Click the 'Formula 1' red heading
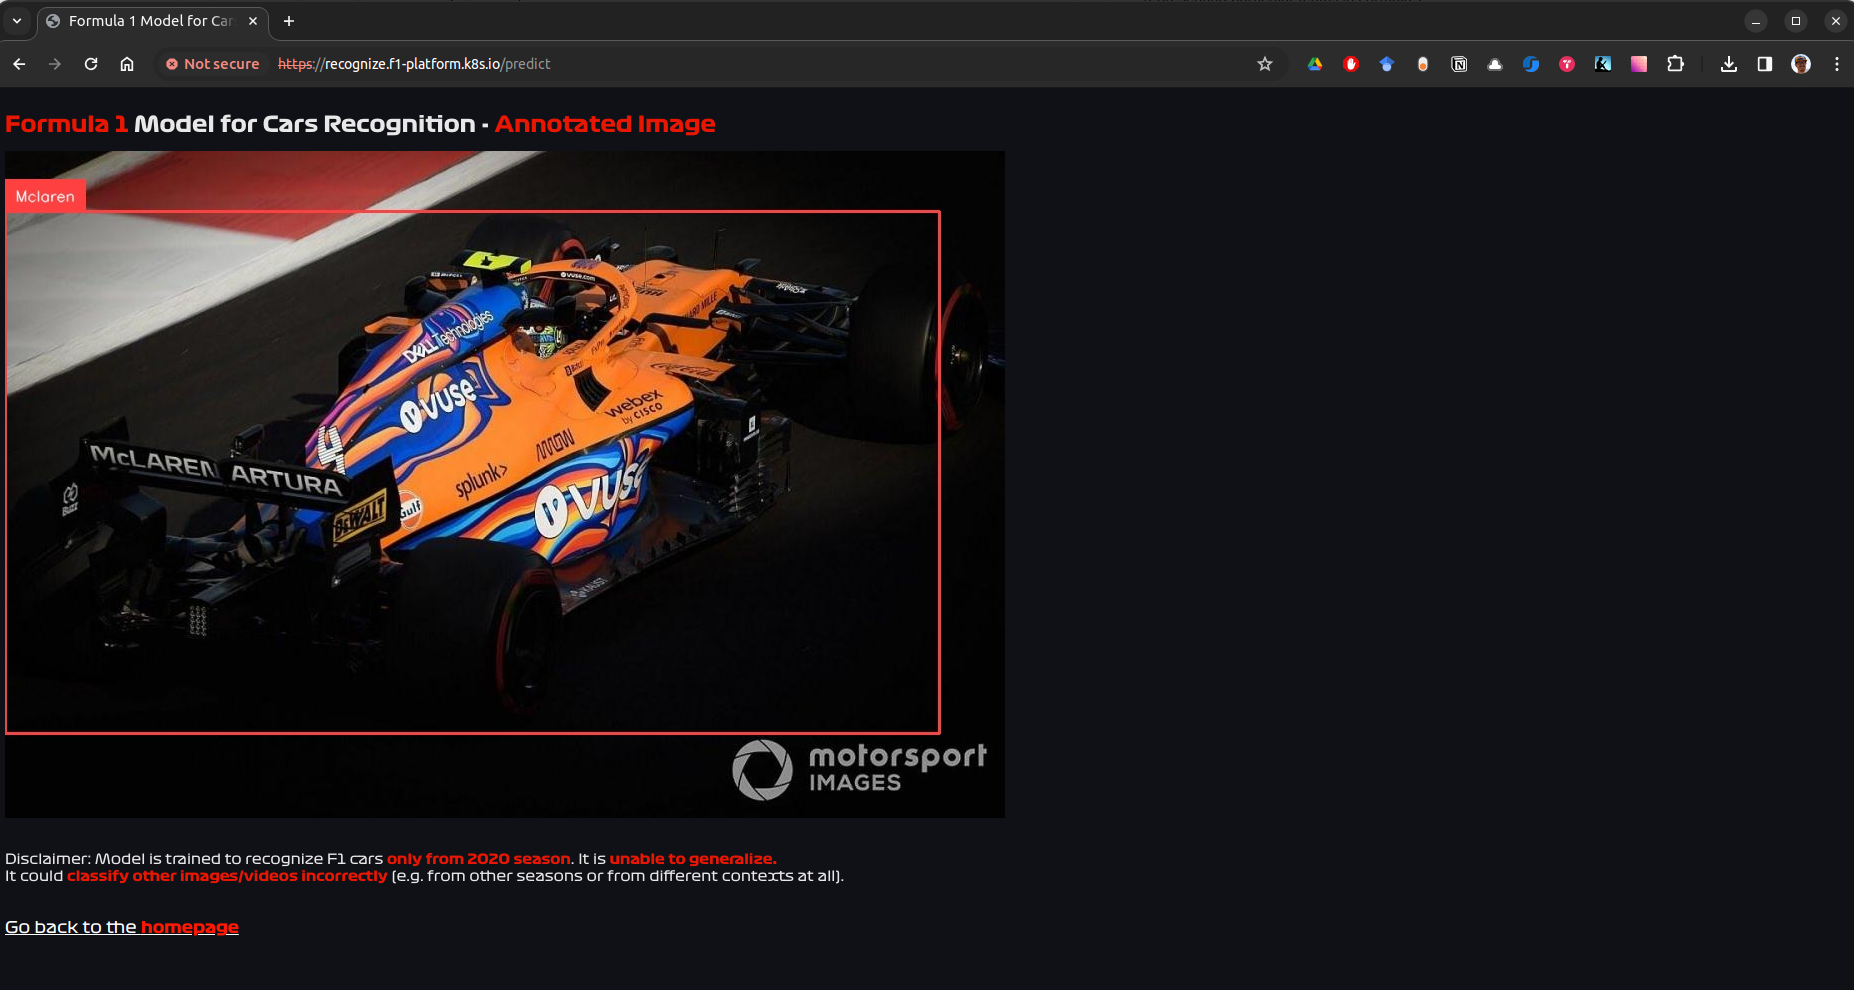 pyautogui.click(x=67, y=124)
